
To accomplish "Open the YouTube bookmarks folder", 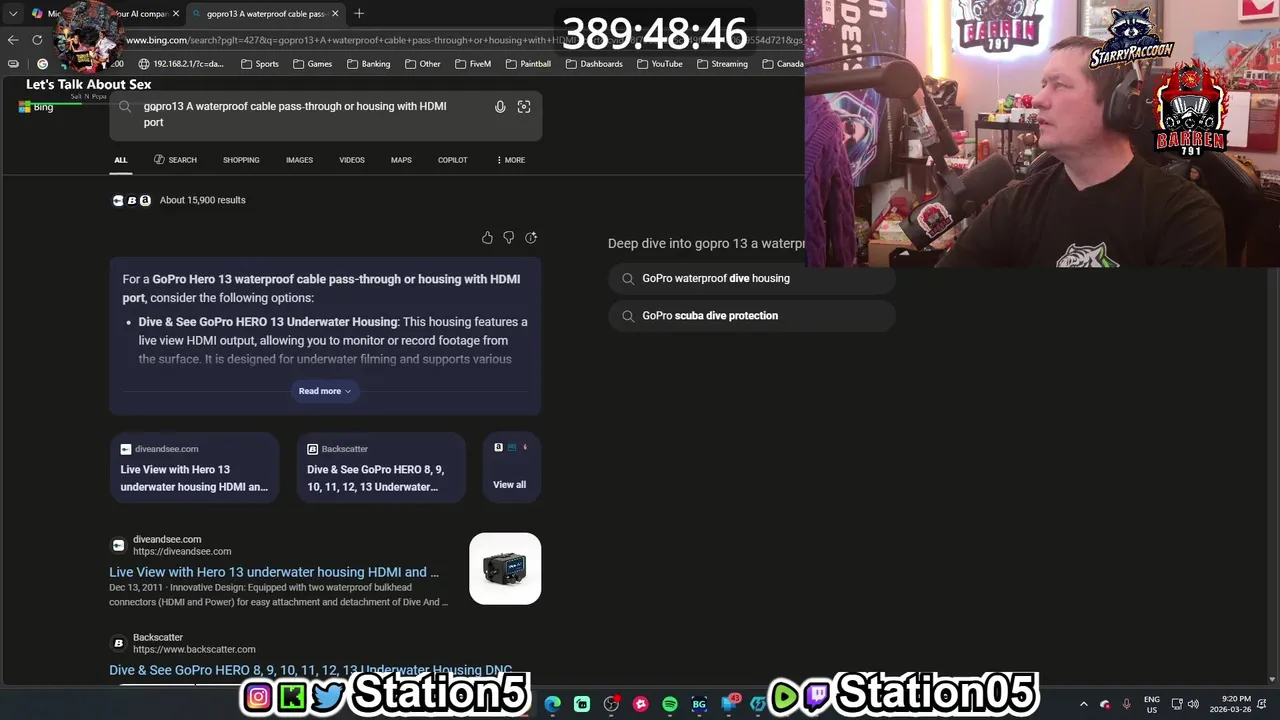I will (x=660, y=64).
